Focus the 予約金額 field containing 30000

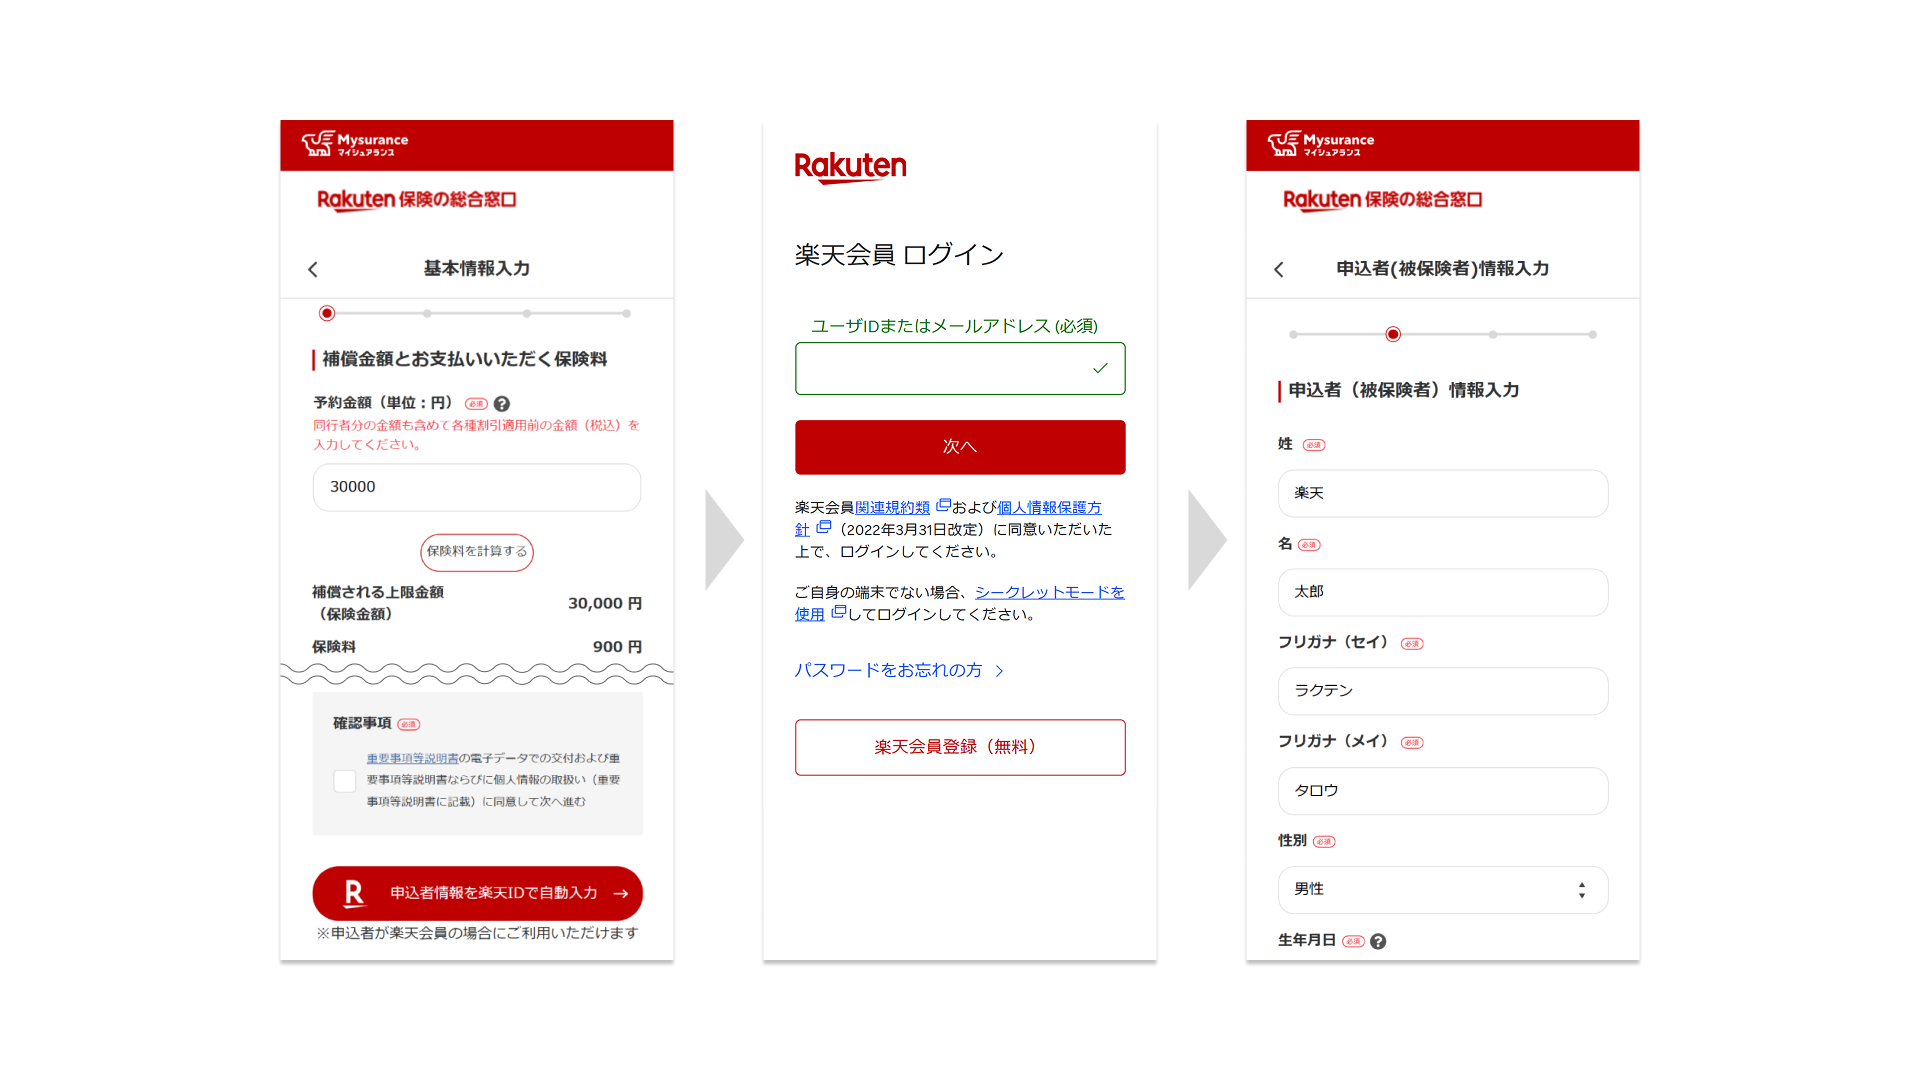pos(477,487)
